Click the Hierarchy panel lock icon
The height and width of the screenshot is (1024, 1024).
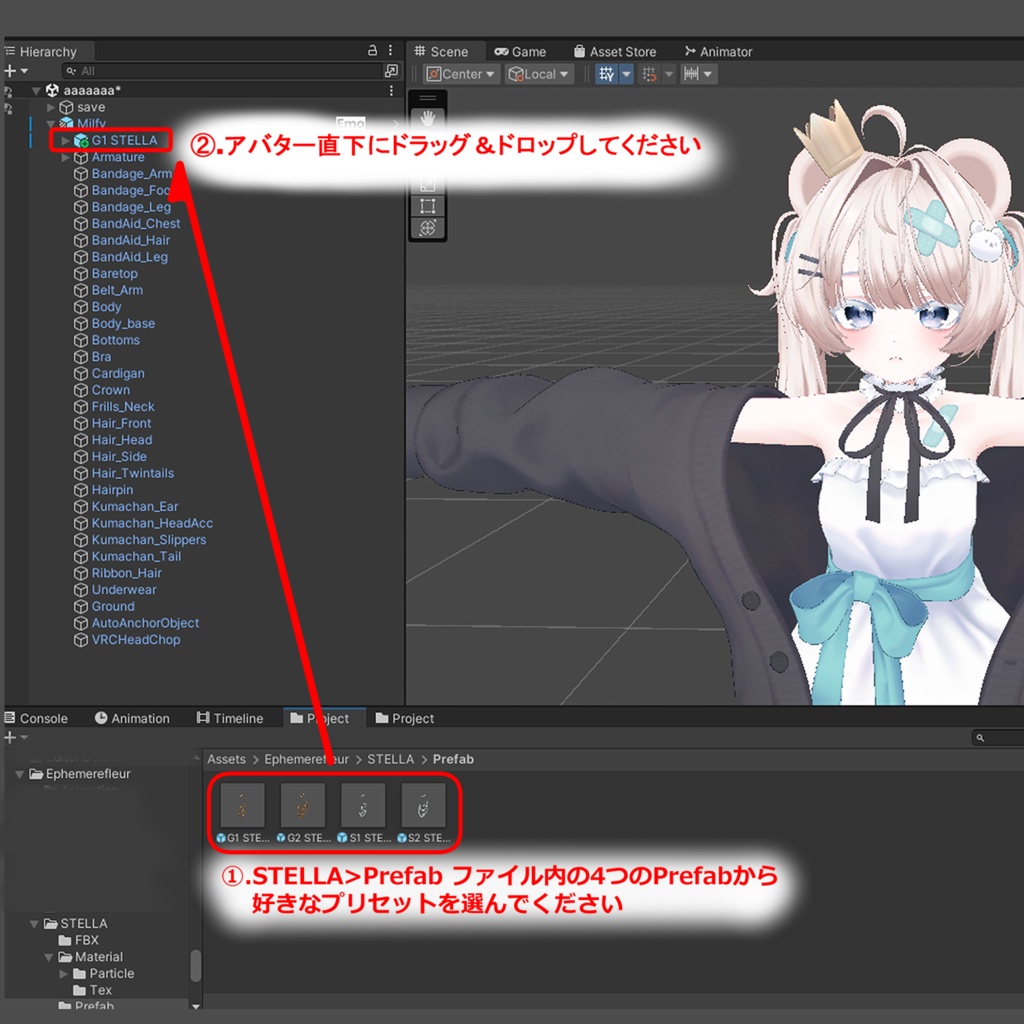(x=372, y=50)
